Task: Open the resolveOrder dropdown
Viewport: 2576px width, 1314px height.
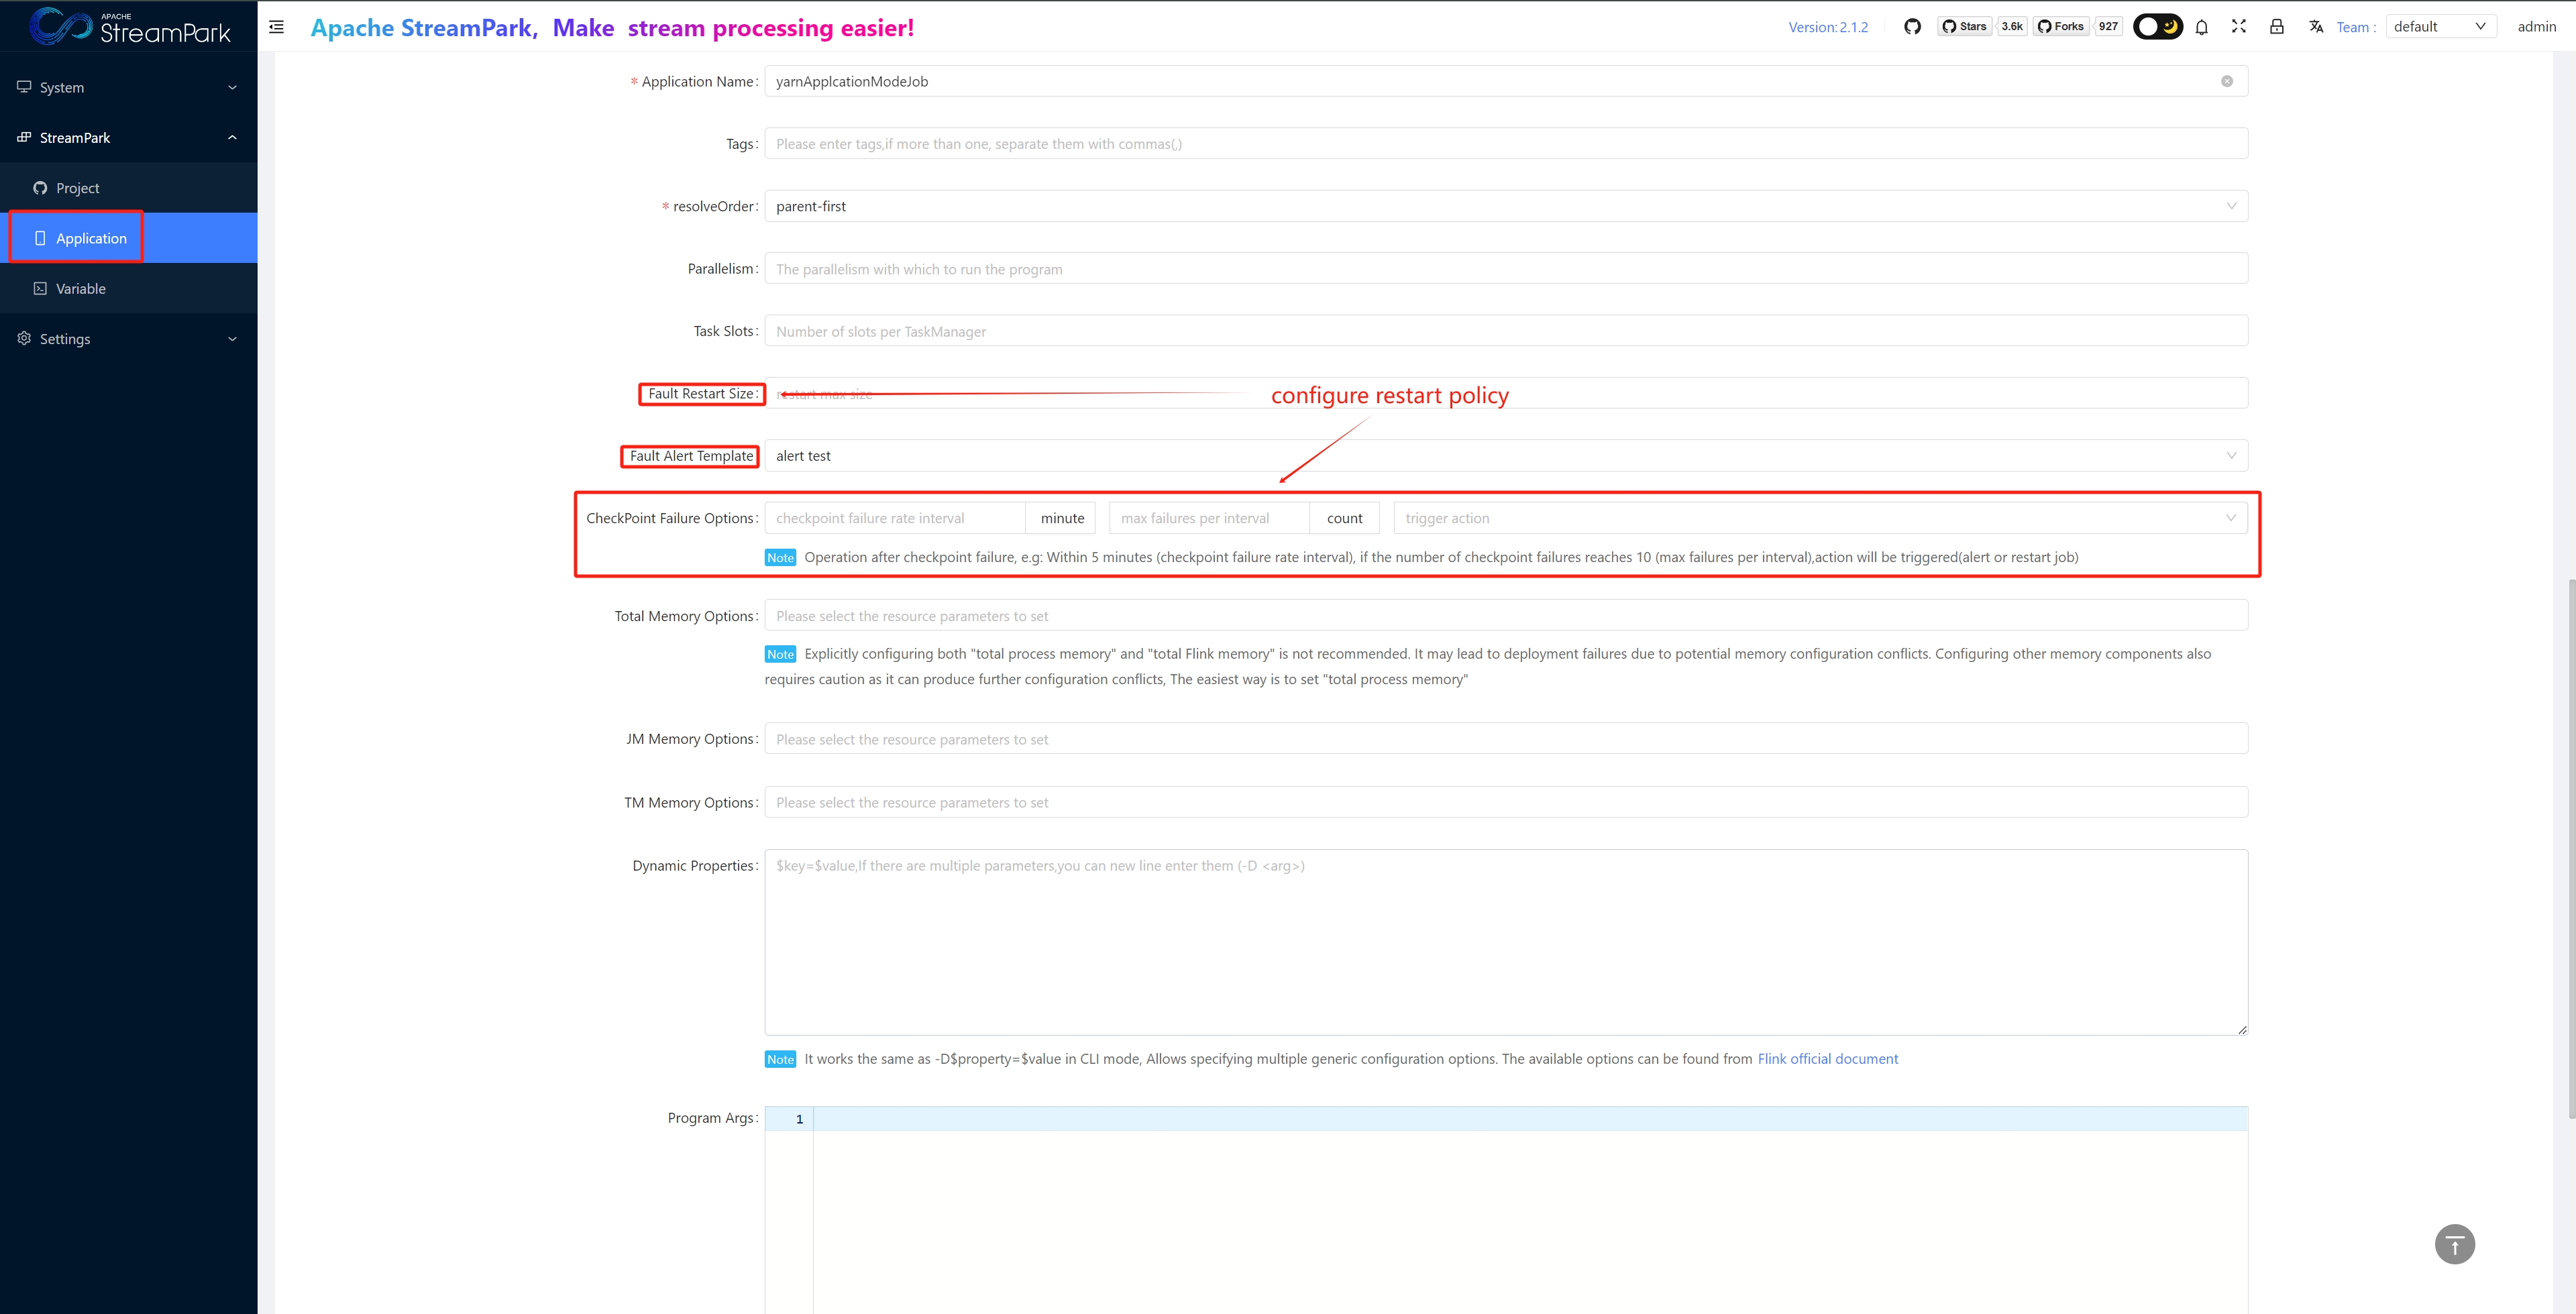Action: coord(1505,206)
